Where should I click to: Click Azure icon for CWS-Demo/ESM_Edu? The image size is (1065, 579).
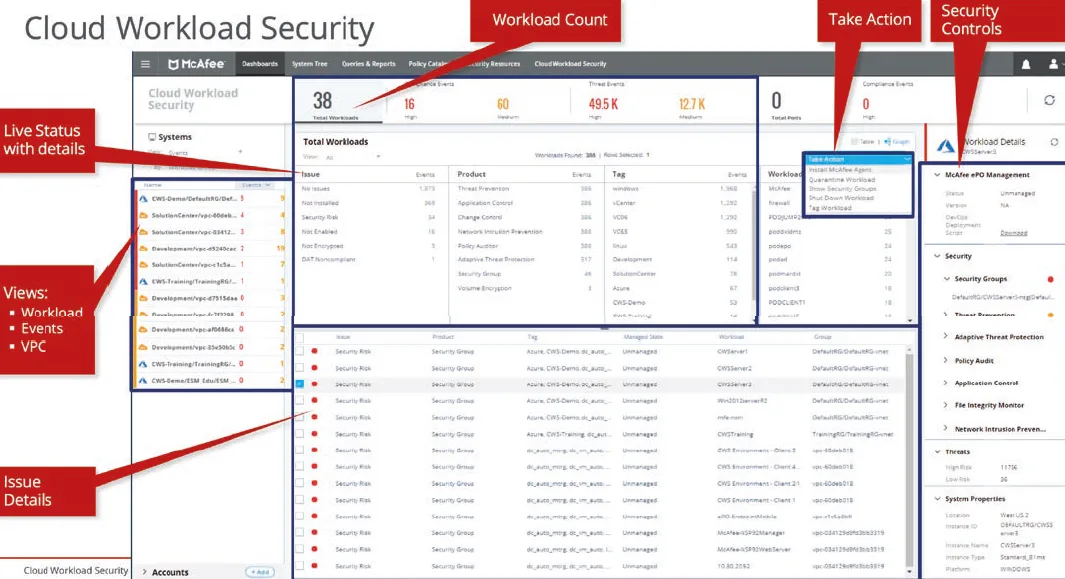coord(143,381)
